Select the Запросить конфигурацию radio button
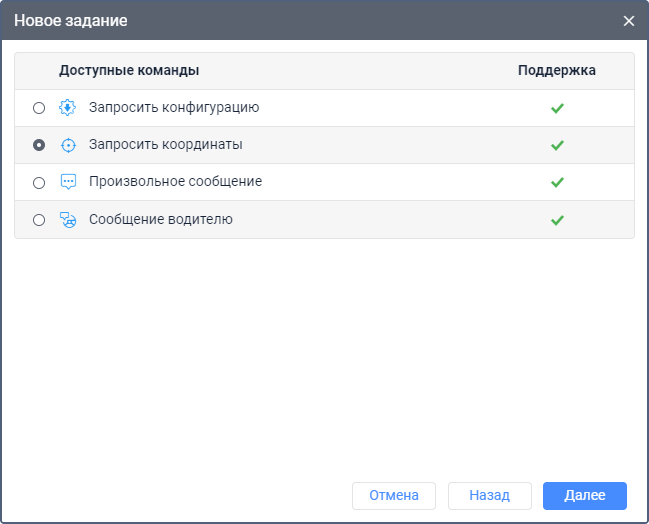Viewport: 649px width, 524px height. tap(39, 108)
